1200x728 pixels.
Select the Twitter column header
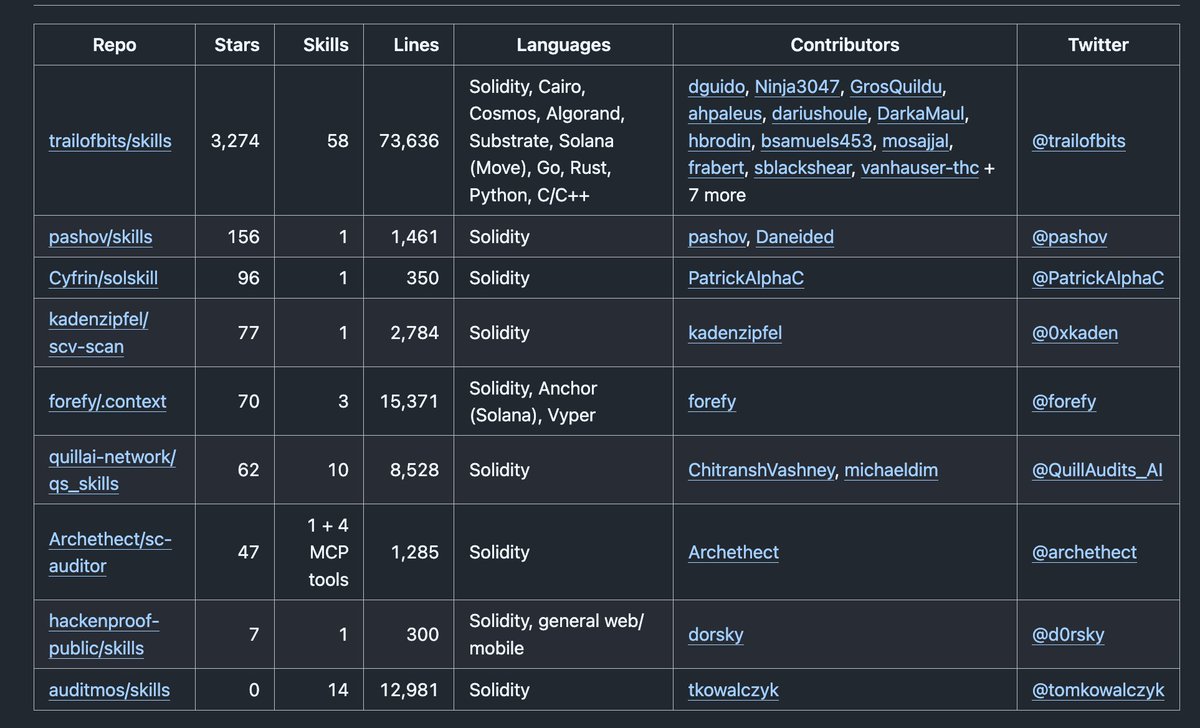click(1098, 45)
